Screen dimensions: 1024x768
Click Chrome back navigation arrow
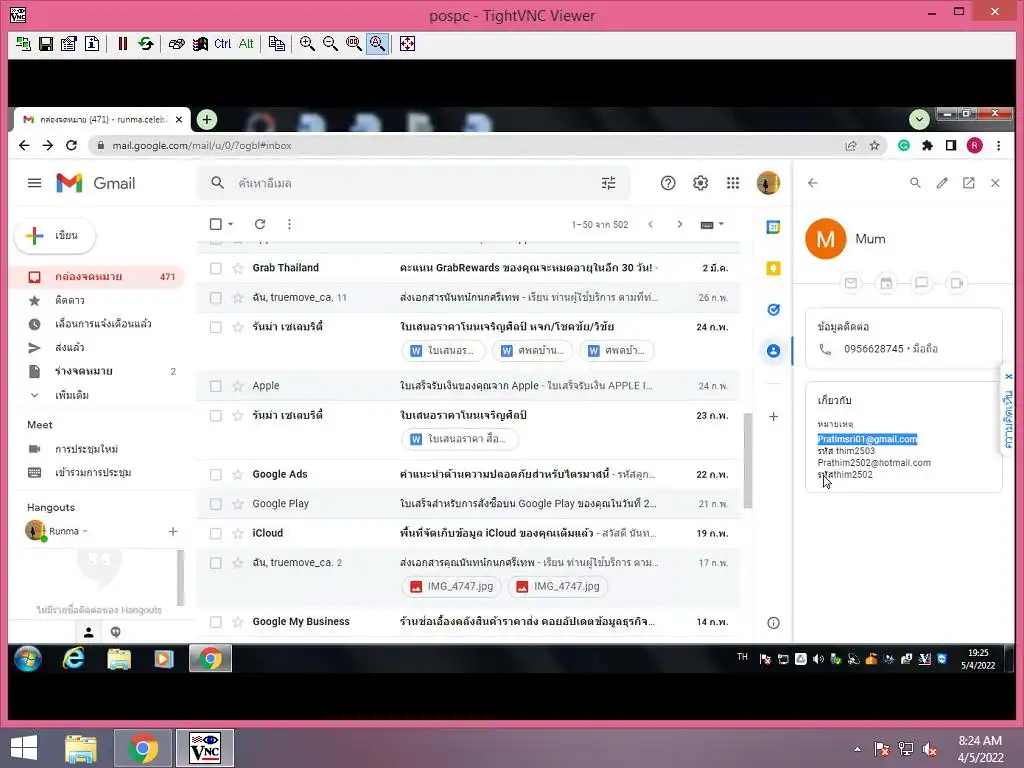pyautogui.click(x=24, y=146)
